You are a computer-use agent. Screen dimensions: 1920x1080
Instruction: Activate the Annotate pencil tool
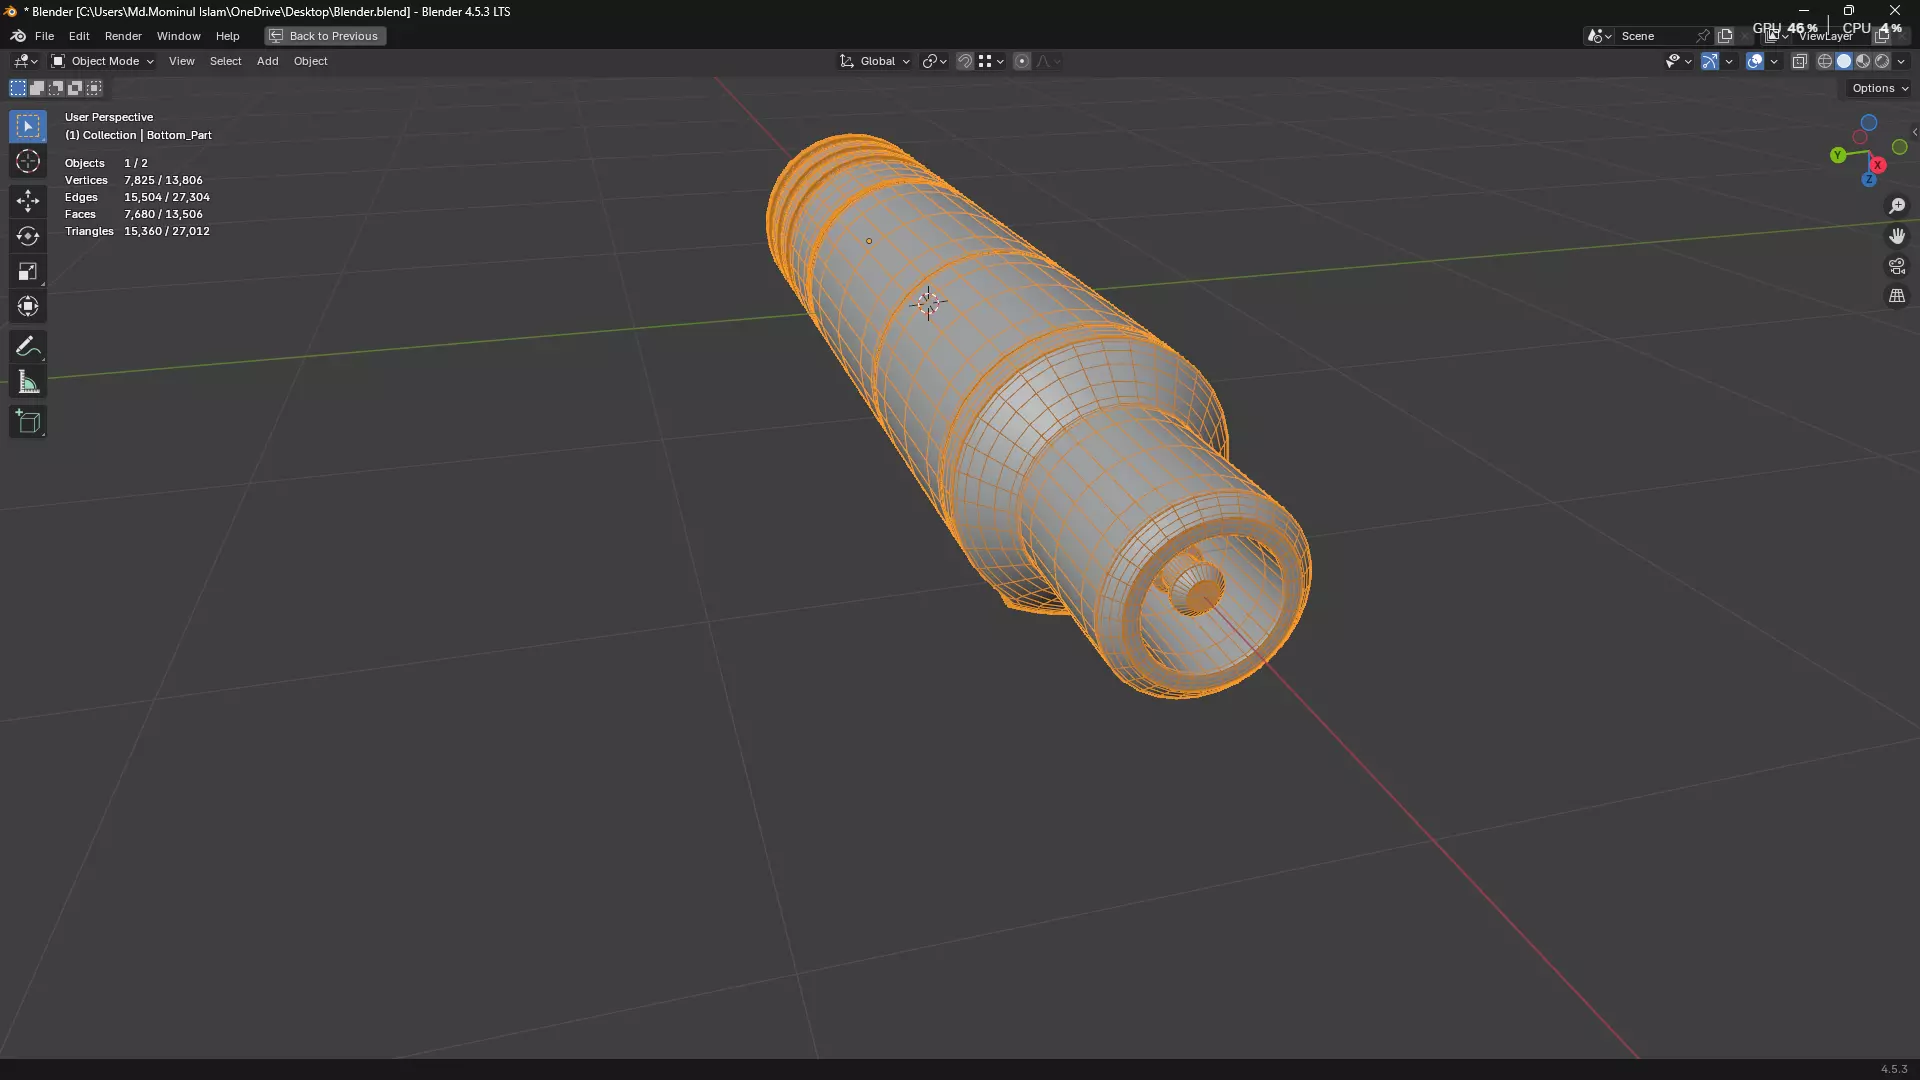coord(28,347)
